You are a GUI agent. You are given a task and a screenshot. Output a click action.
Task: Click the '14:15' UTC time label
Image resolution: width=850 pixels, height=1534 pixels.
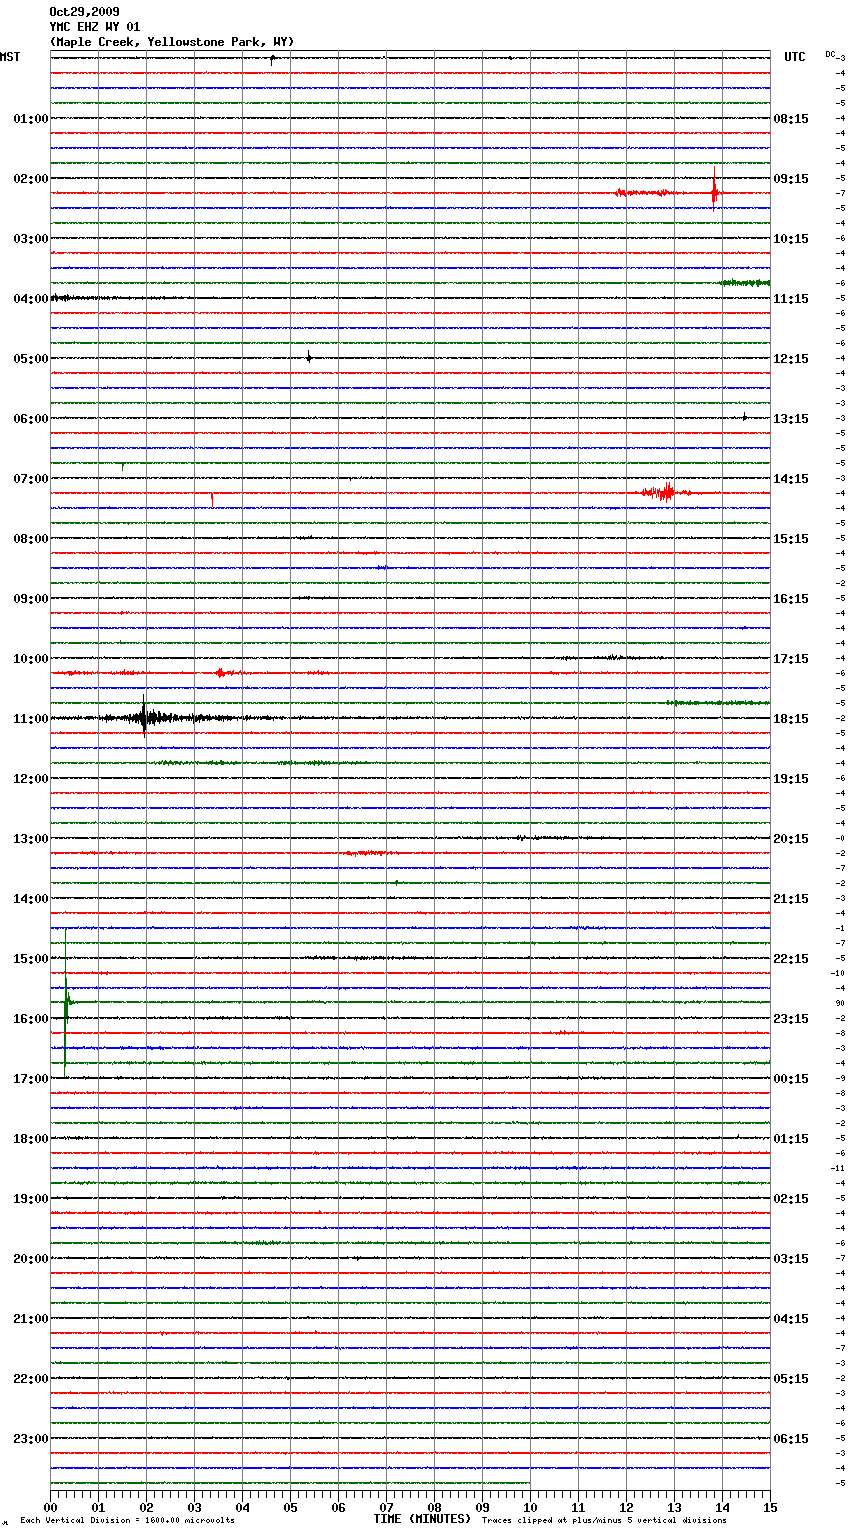[x=791, y=478]
